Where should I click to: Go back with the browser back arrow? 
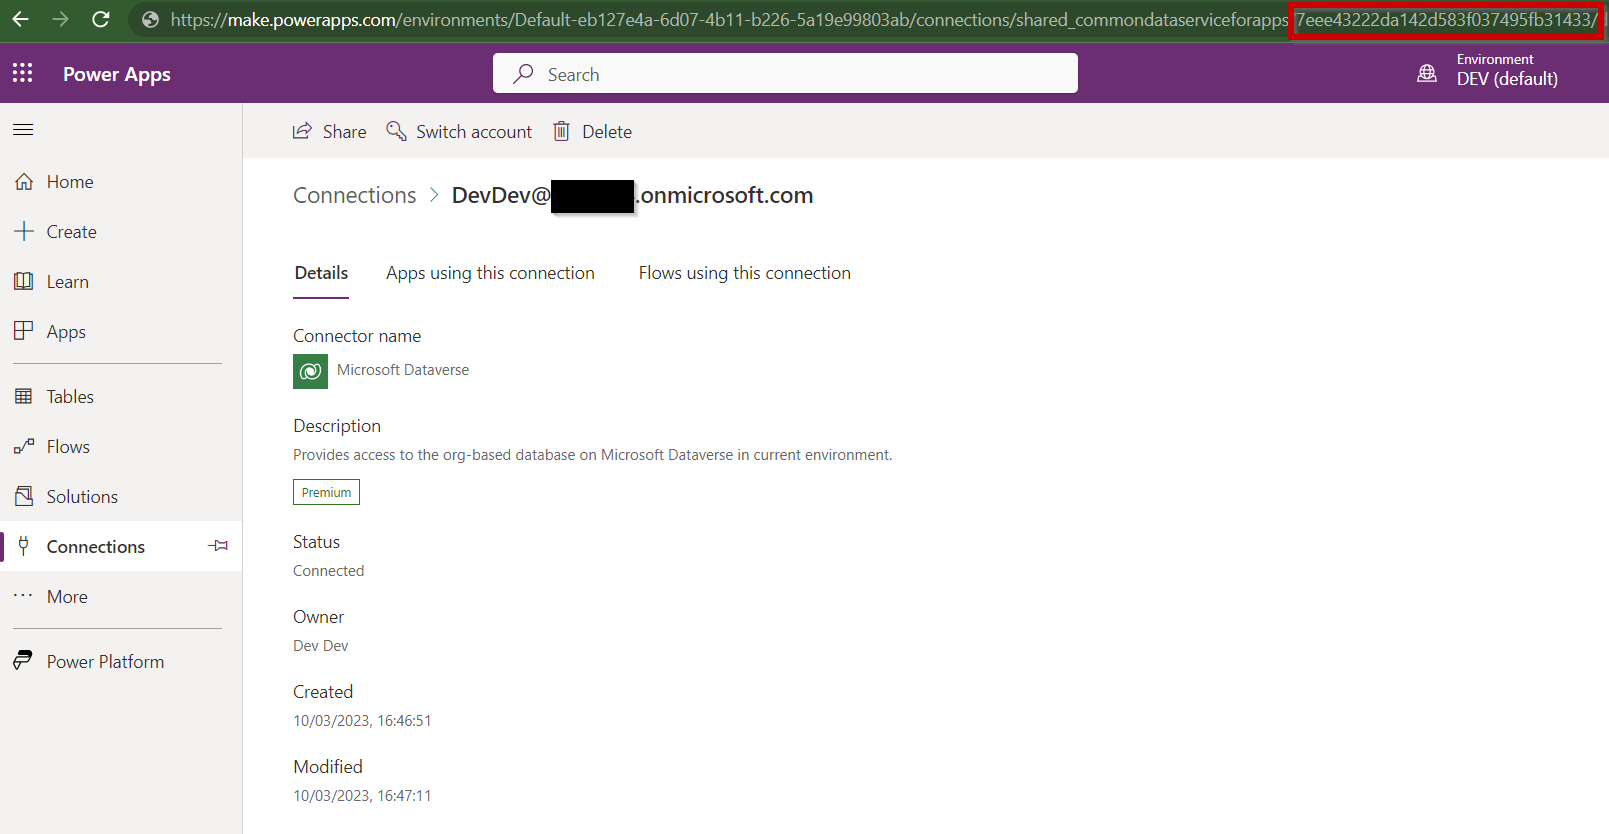click(x=21, y=19)
